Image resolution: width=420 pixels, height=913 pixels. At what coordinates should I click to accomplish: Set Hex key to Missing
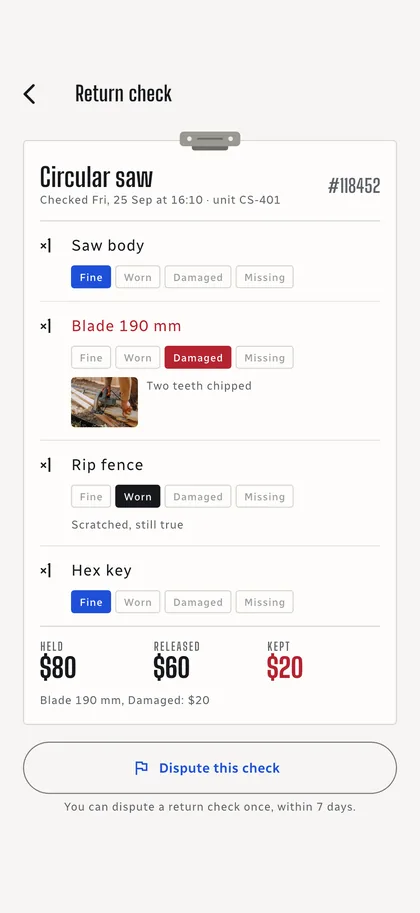pyautogui.click(x=264, y=602)
